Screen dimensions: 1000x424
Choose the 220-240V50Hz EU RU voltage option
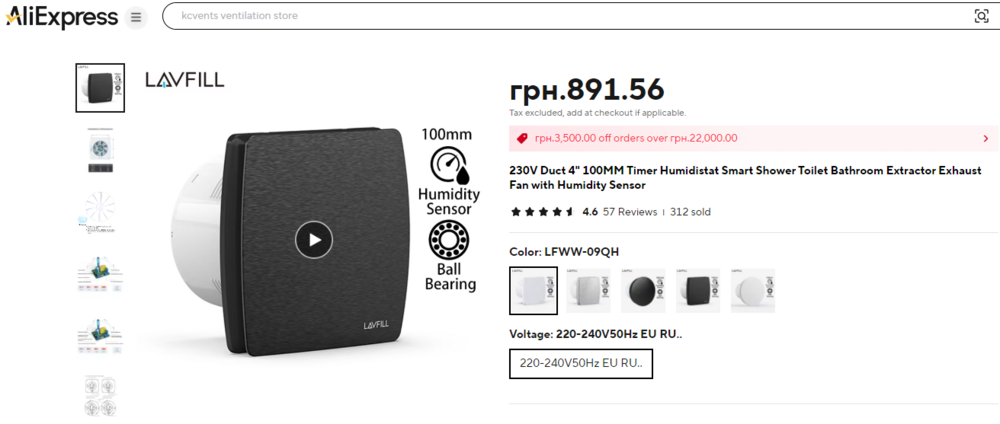click(x=581, y=364)
